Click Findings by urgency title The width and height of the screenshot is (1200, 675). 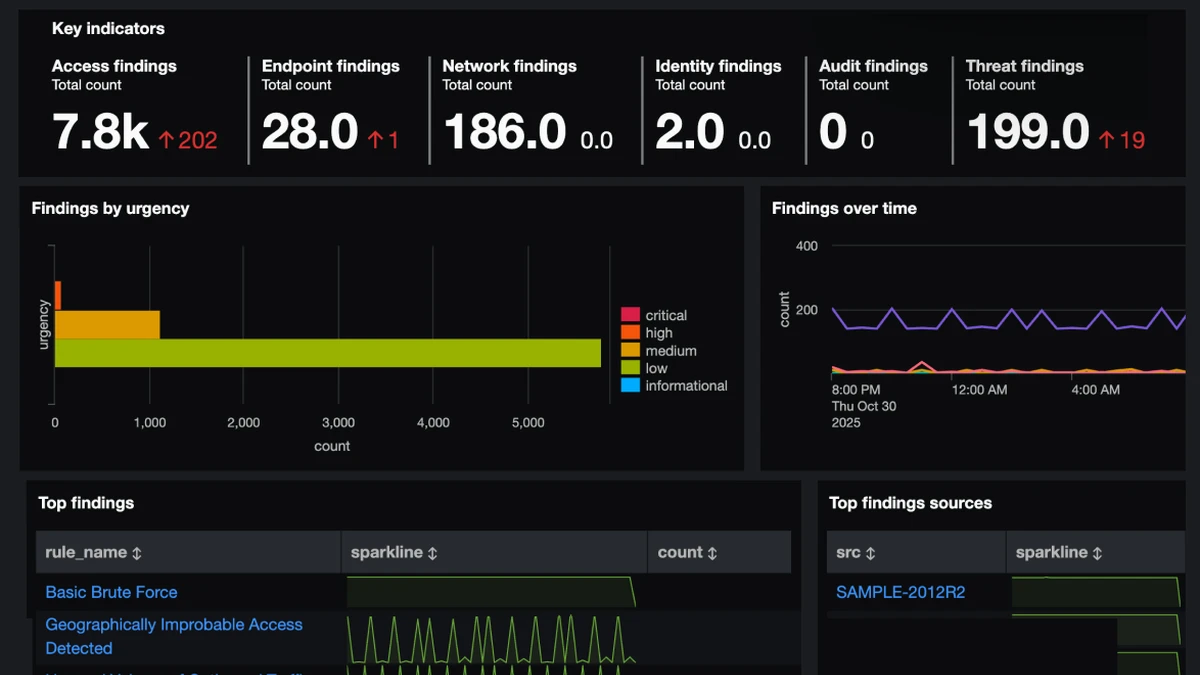tap(110, 209)
